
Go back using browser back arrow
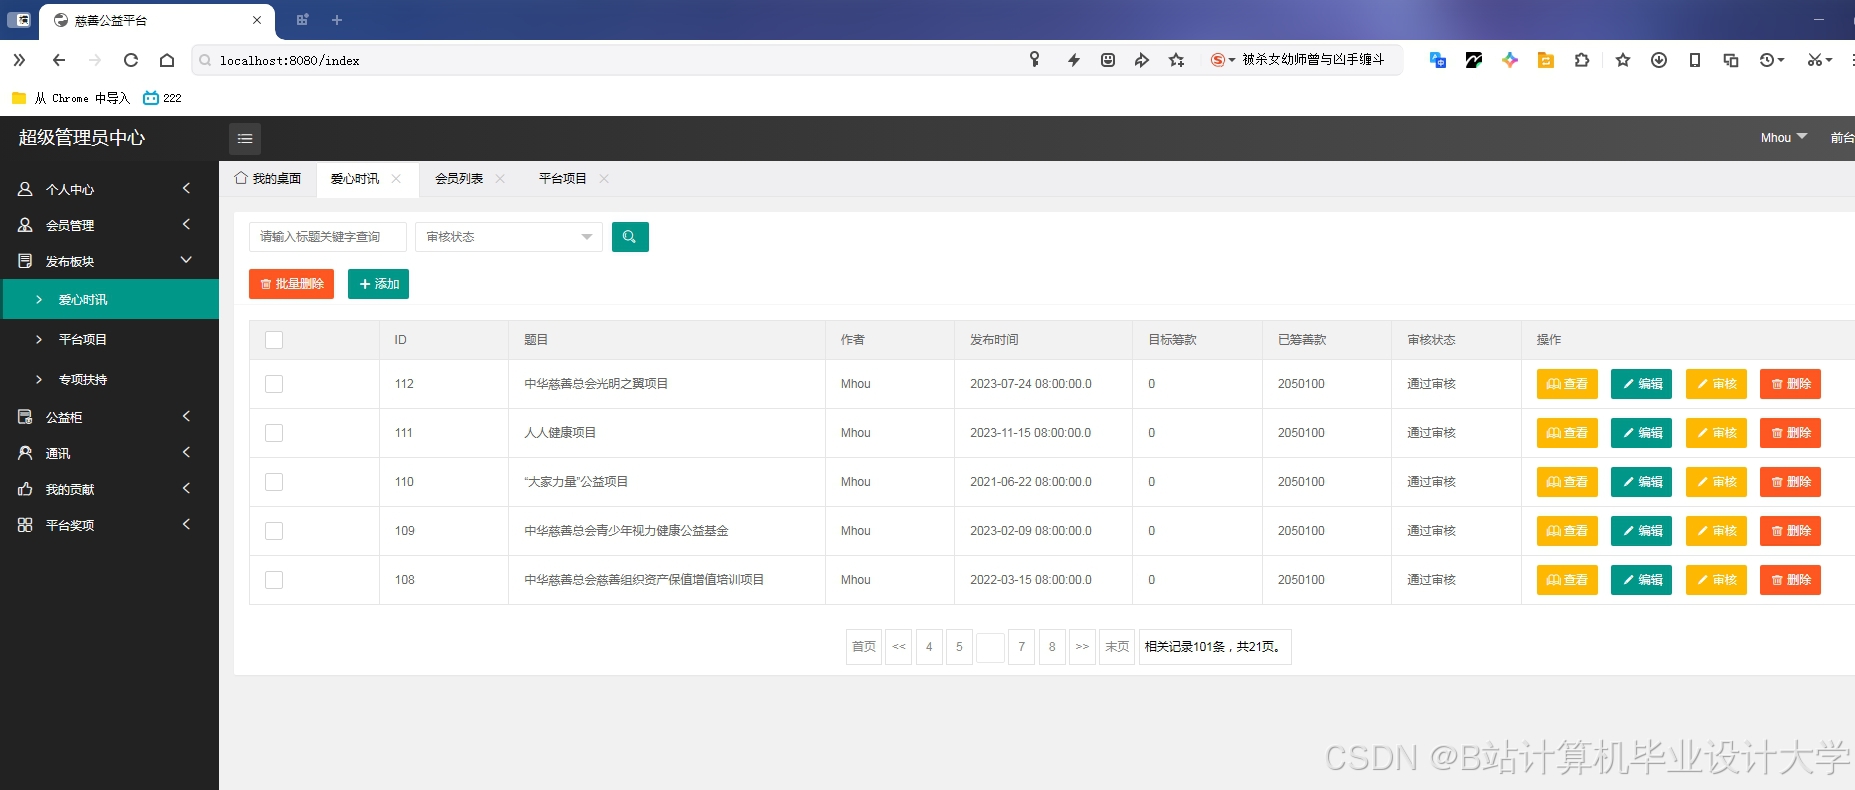point(59,60)
